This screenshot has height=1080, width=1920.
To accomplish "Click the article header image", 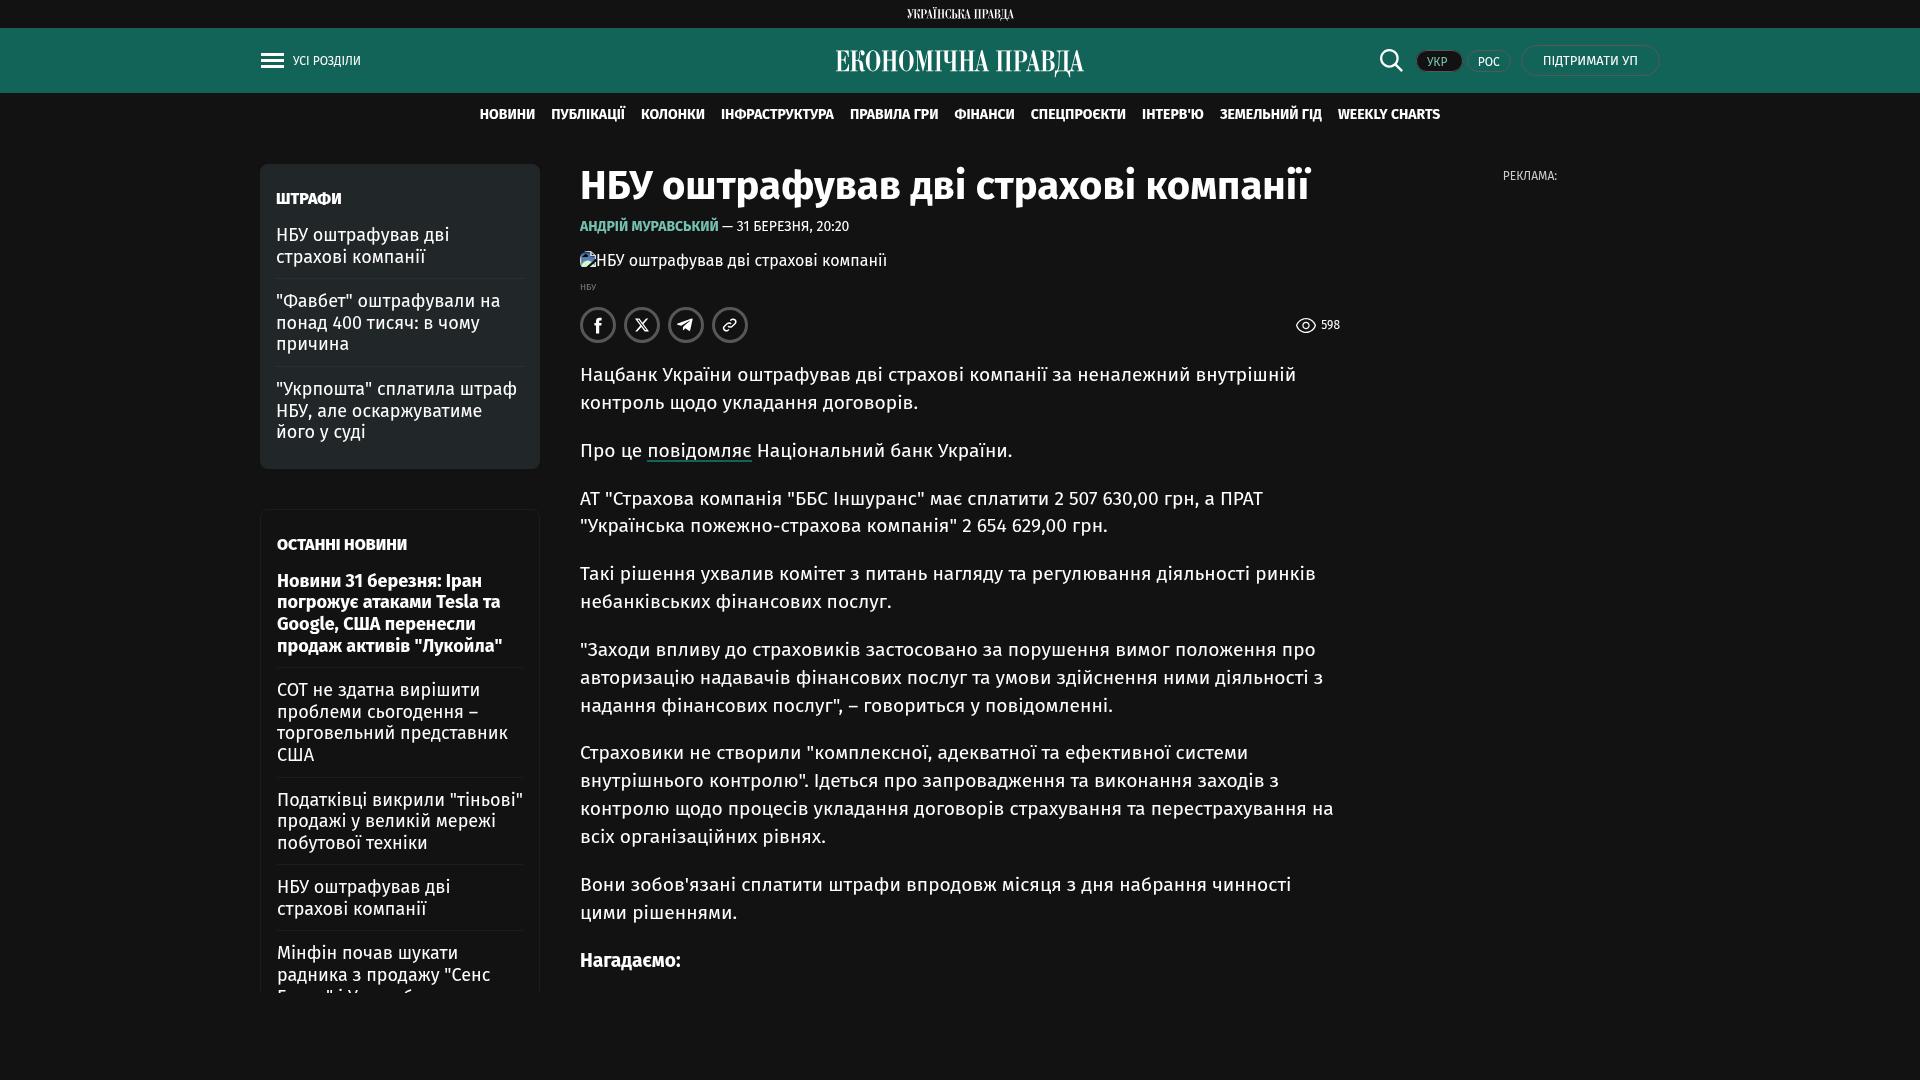I will pyautogui.click(x=733, y=261).
